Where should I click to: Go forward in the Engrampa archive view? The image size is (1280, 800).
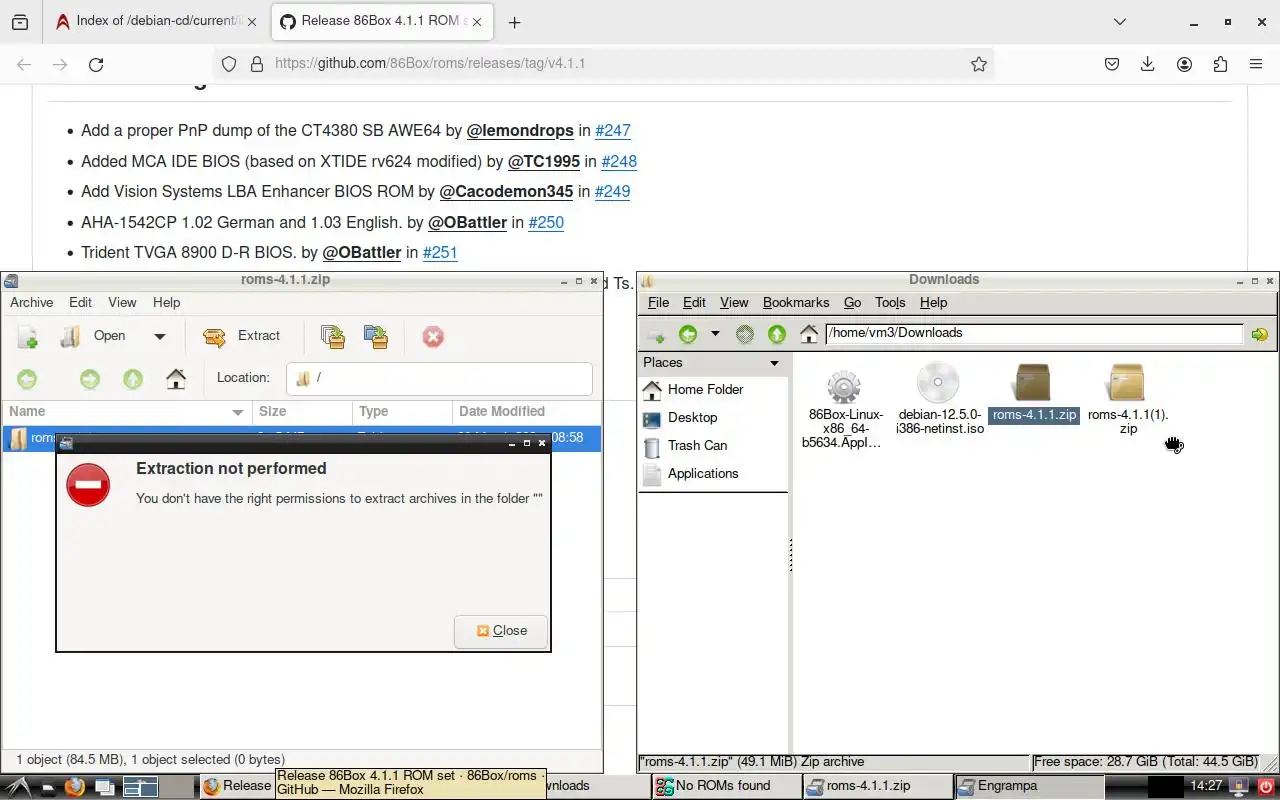click(x=90, y=379)
